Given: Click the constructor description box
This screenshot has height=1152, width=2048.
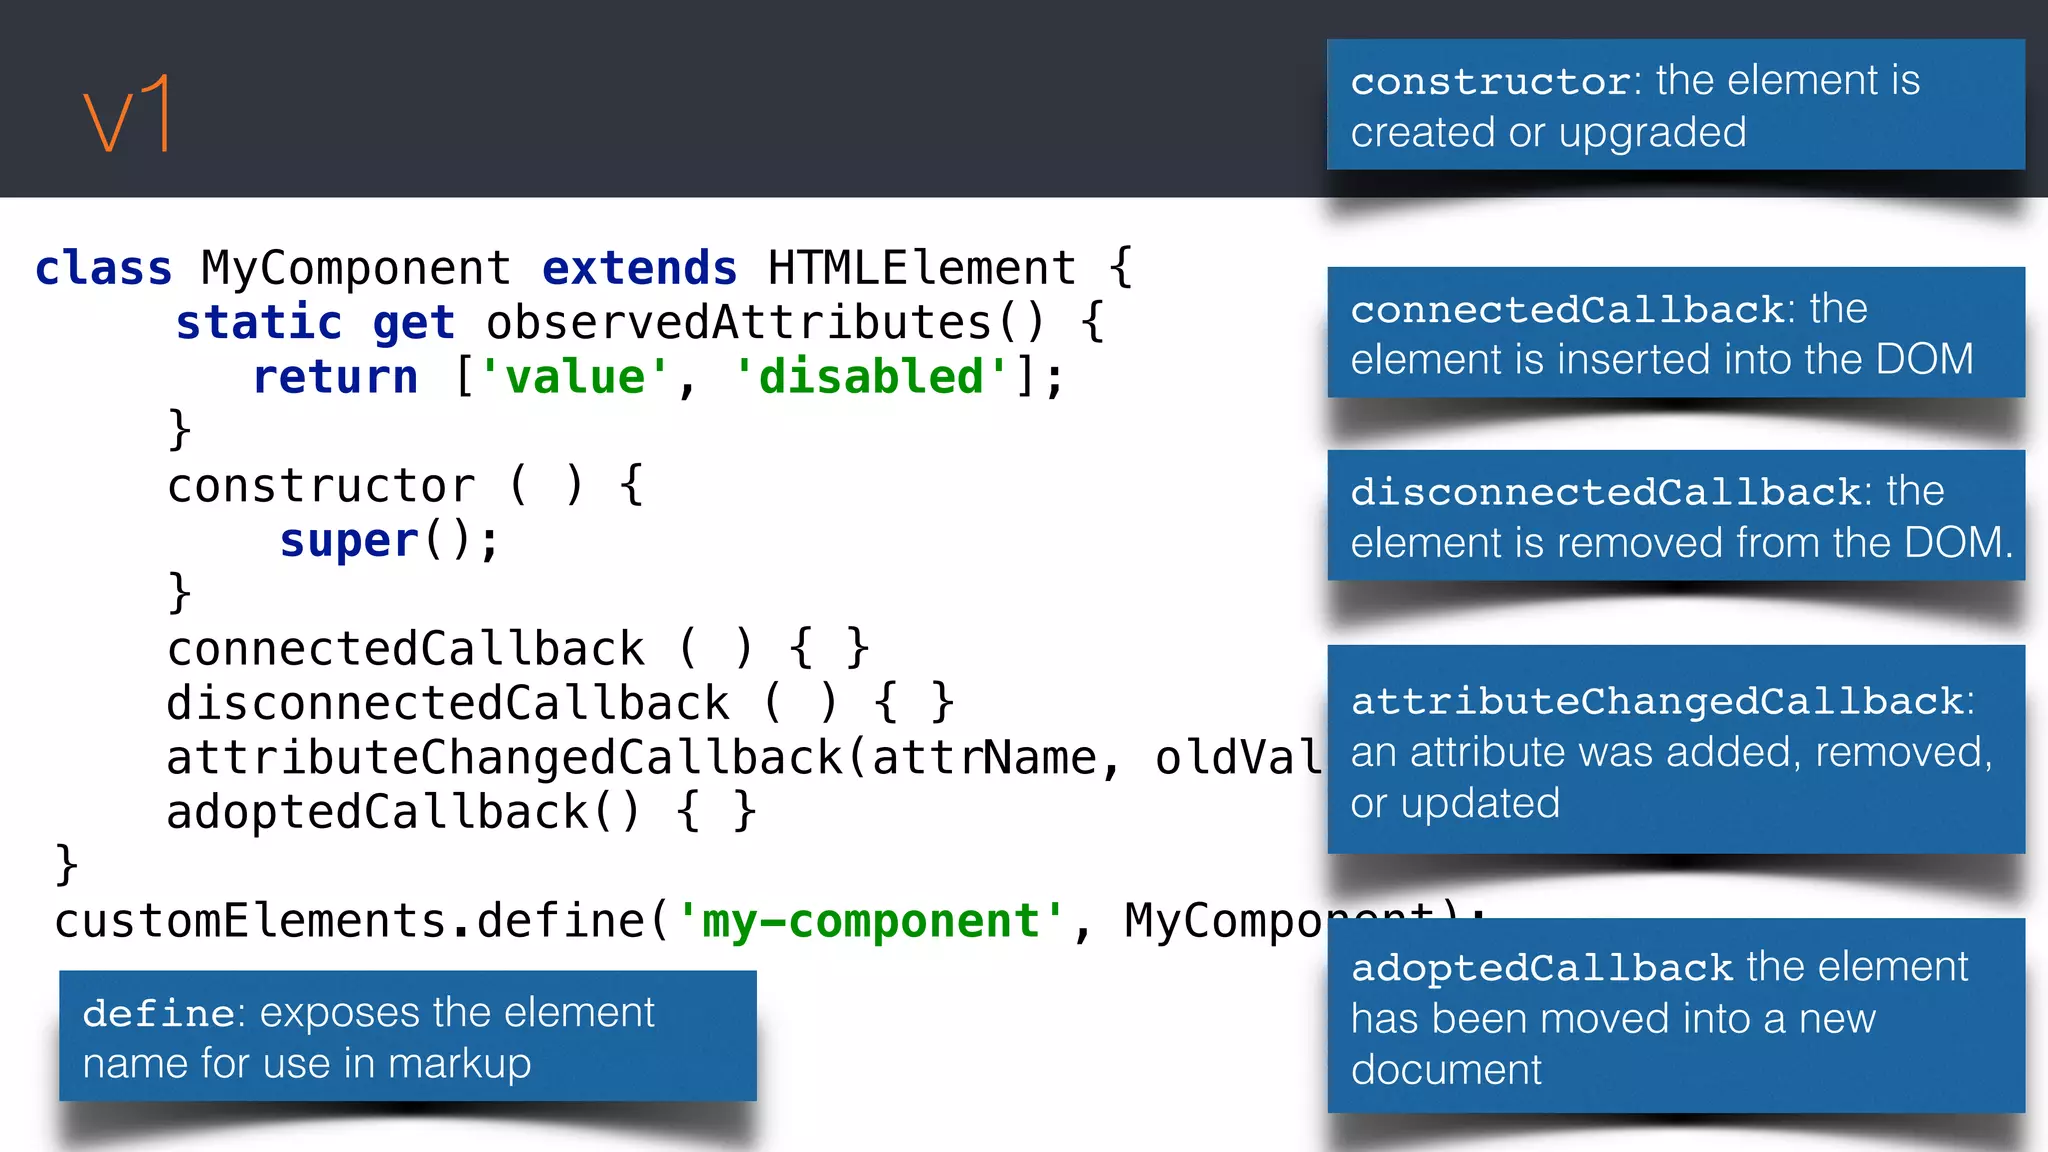Looking at the screenshot, I should pos(1675,105).
